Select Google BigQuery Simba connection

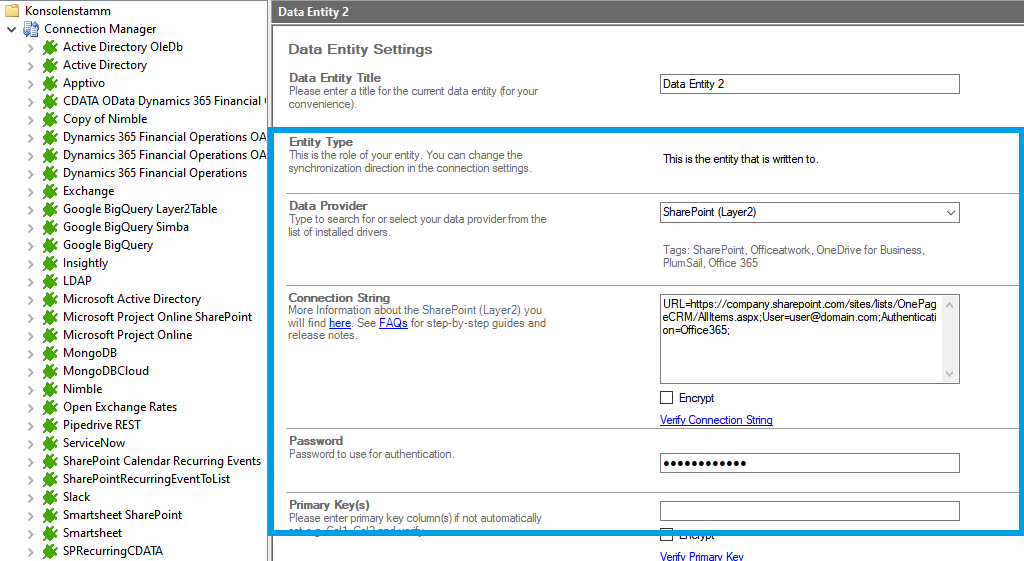coord(125,227)
